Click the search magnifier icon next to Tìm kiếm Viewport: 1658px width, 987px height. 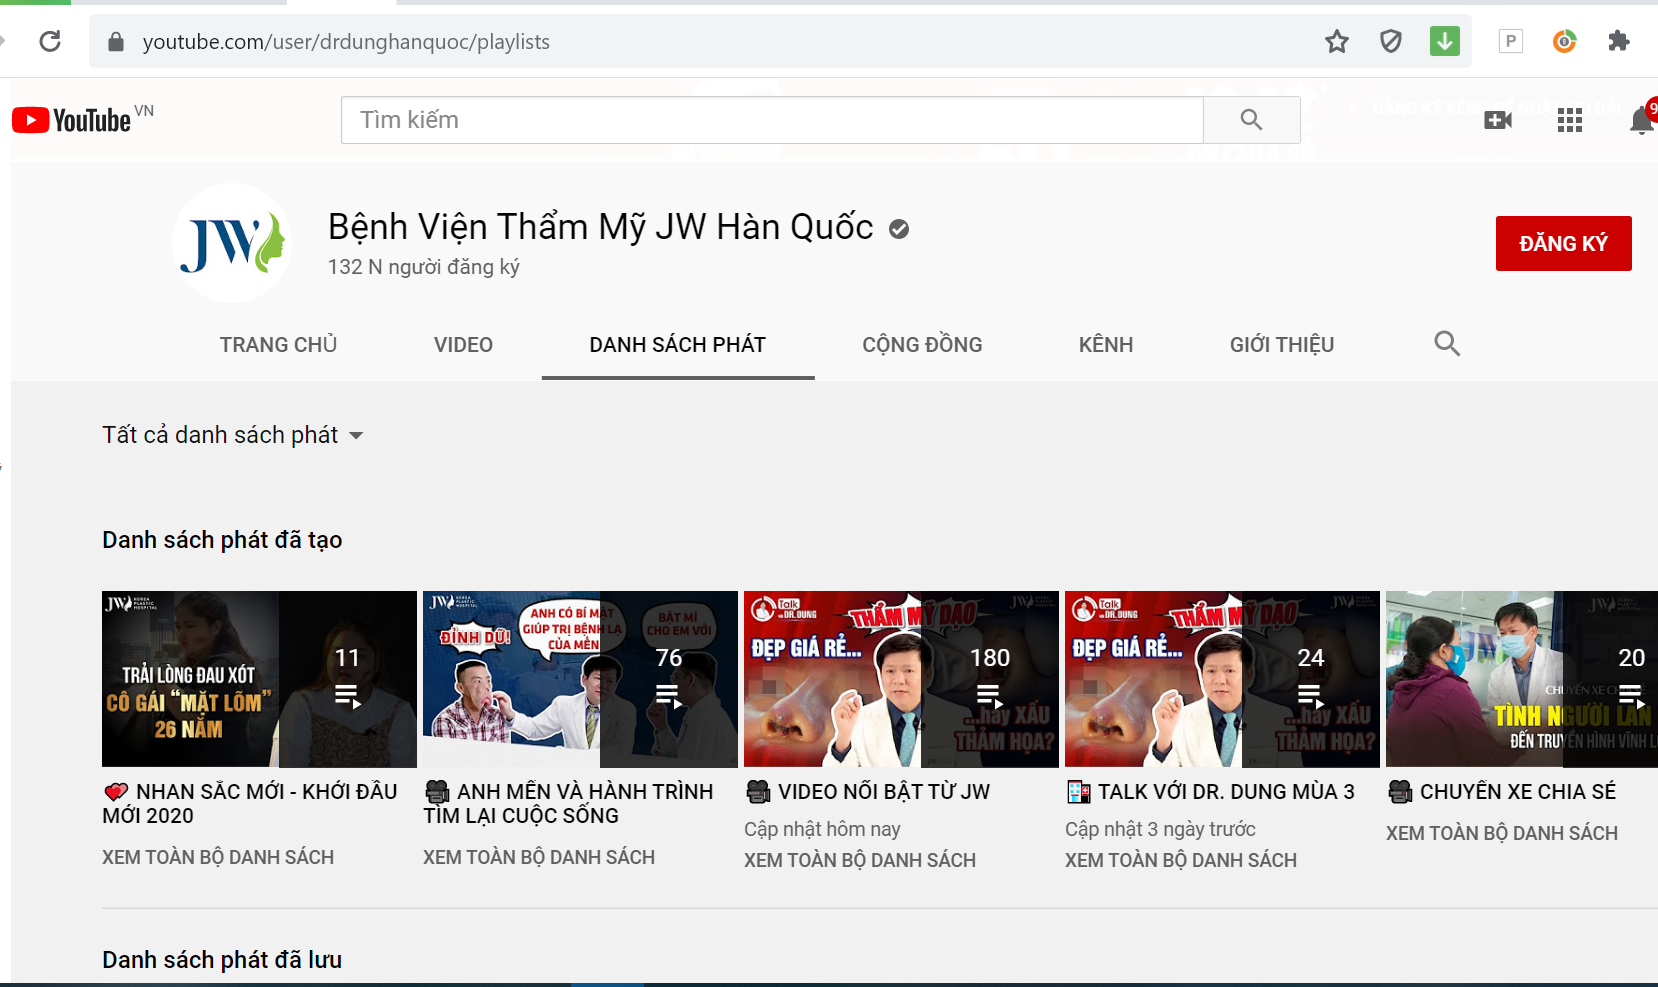[x=1252, y=119]
